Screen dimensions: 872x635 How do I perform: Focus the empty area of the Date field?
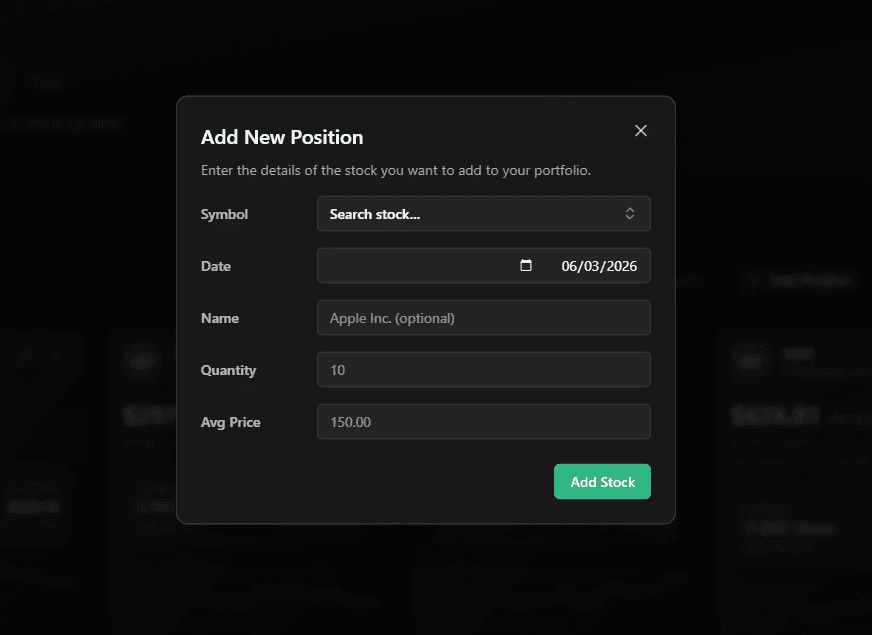coord(417,266)
